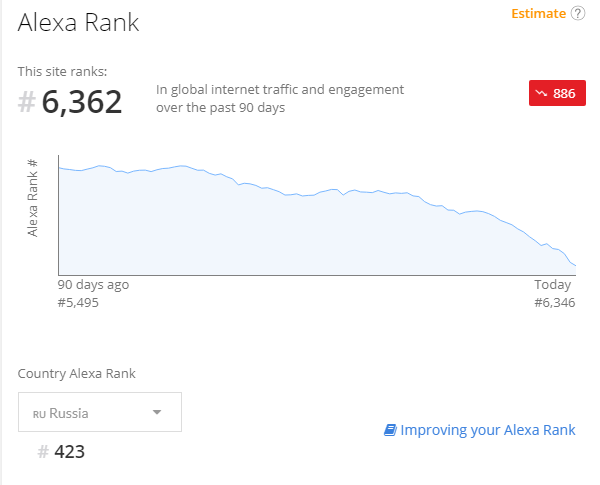This screenshot has height=485, width=600.
Task: Click the RU country code label
Action: pyautogui.click(x=39, y=412)
